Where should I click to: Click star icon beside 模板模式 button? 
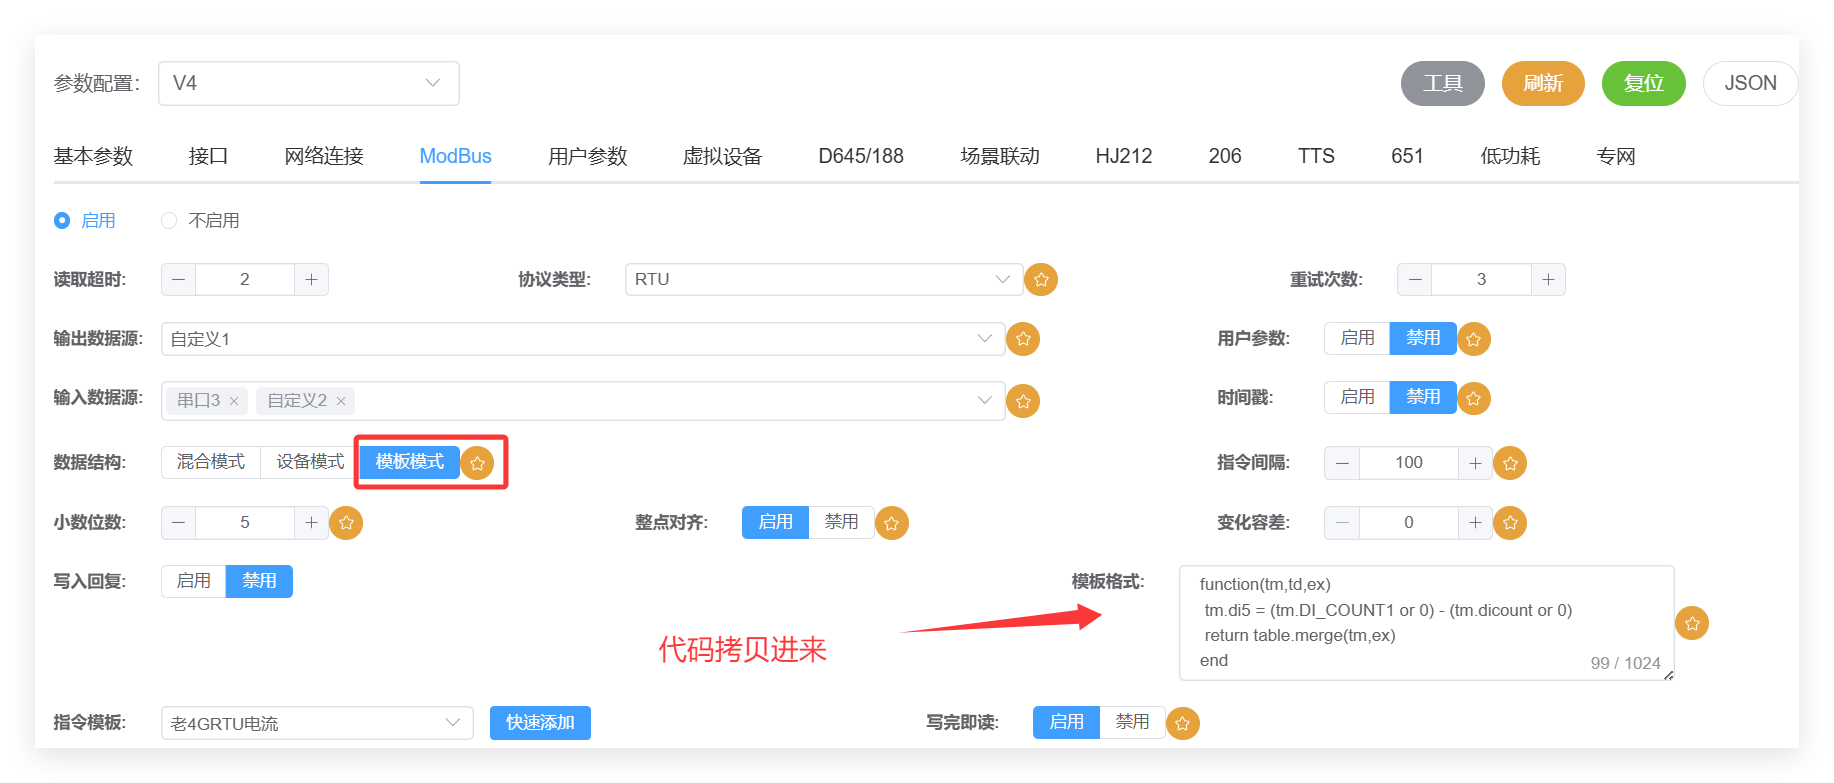477,463
